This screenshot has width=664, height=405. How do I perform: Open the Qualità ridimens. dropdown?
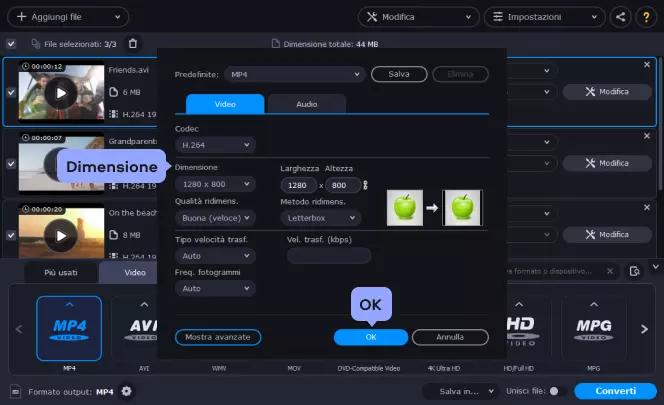[x=215, y=218]
